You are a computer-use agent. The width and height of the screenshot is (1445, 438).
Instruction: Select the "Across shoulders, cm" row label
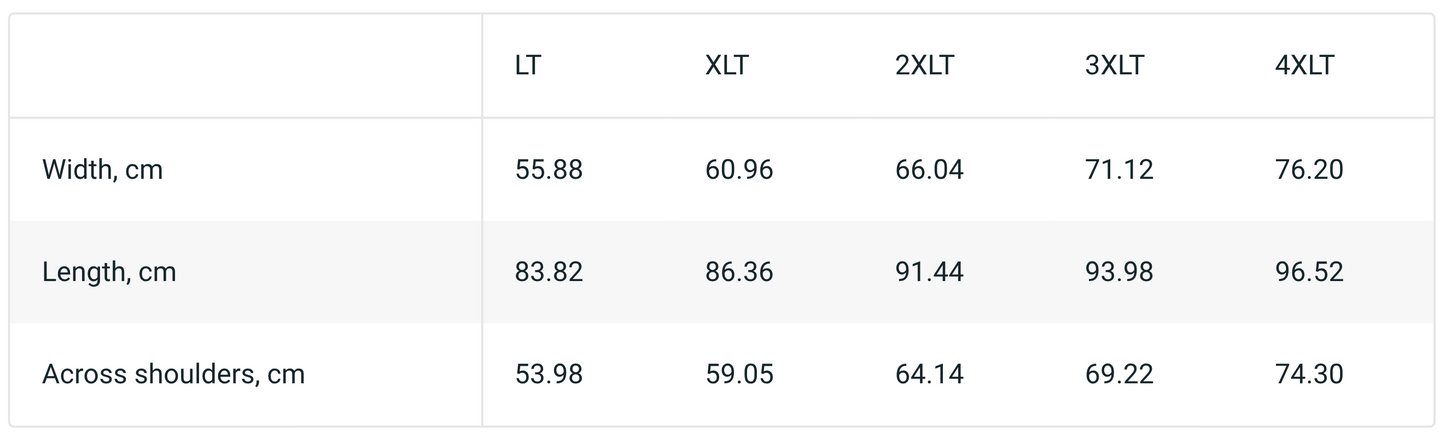click(173, 374)
